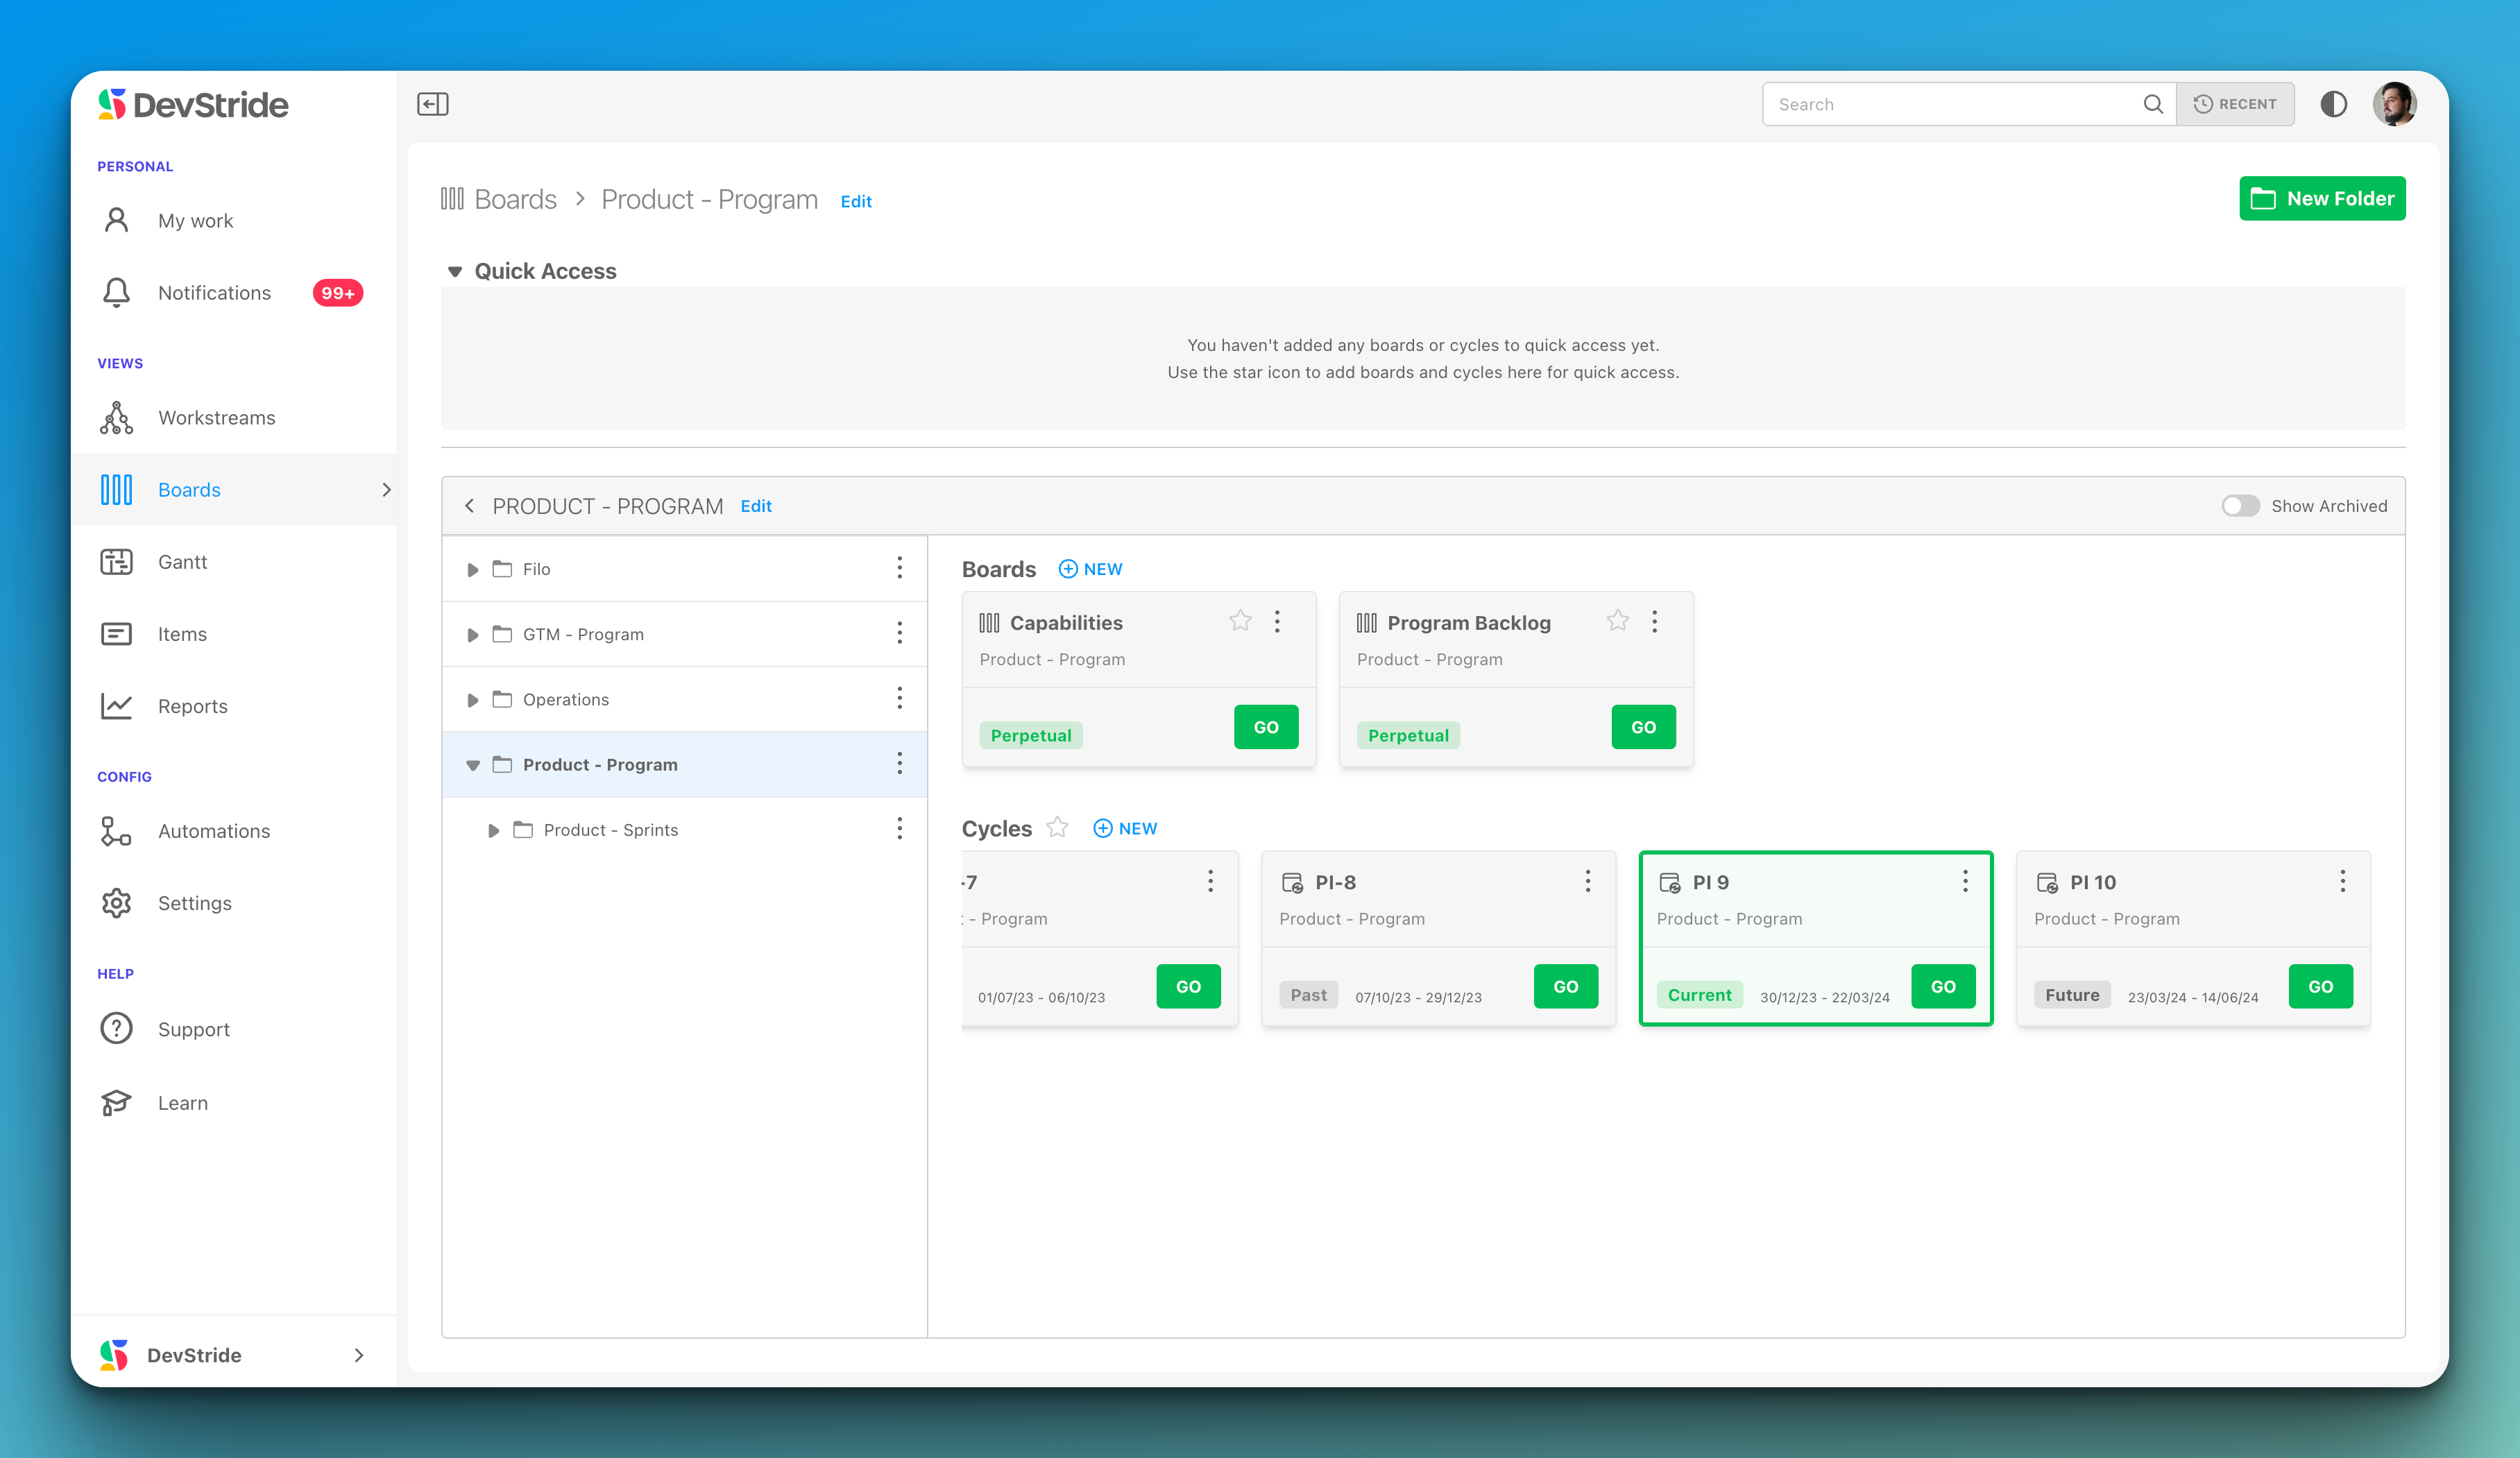Open options menu for Product - Sprints folder
This screenshot has height=1458, width=2520.
[x=899, y=829]
